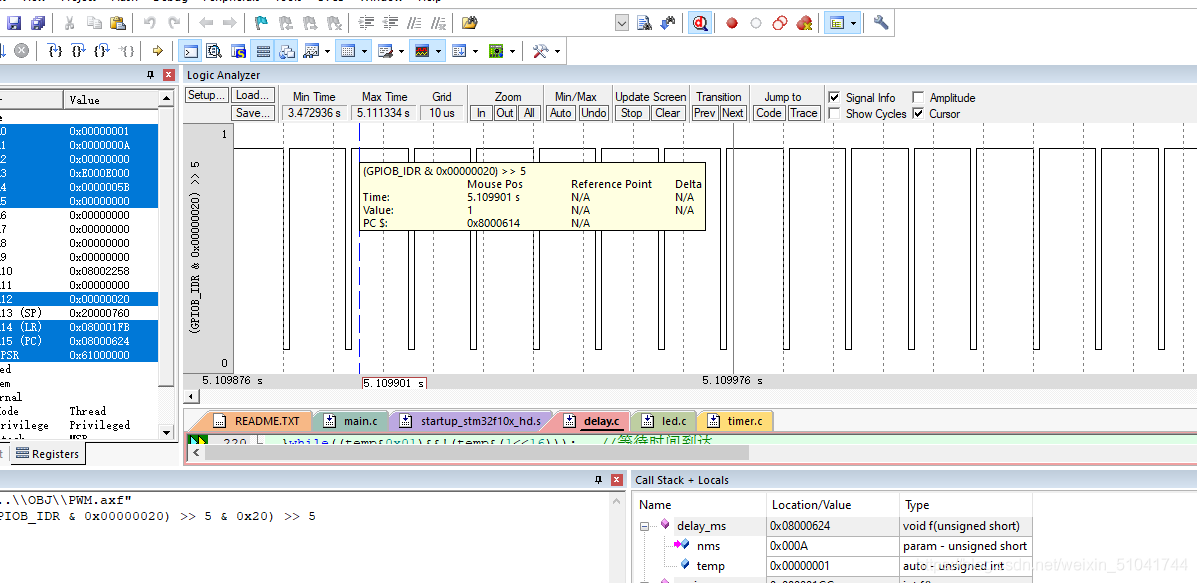
Task: Enable the Amplitude checkbox
Action: coord(918,98)
